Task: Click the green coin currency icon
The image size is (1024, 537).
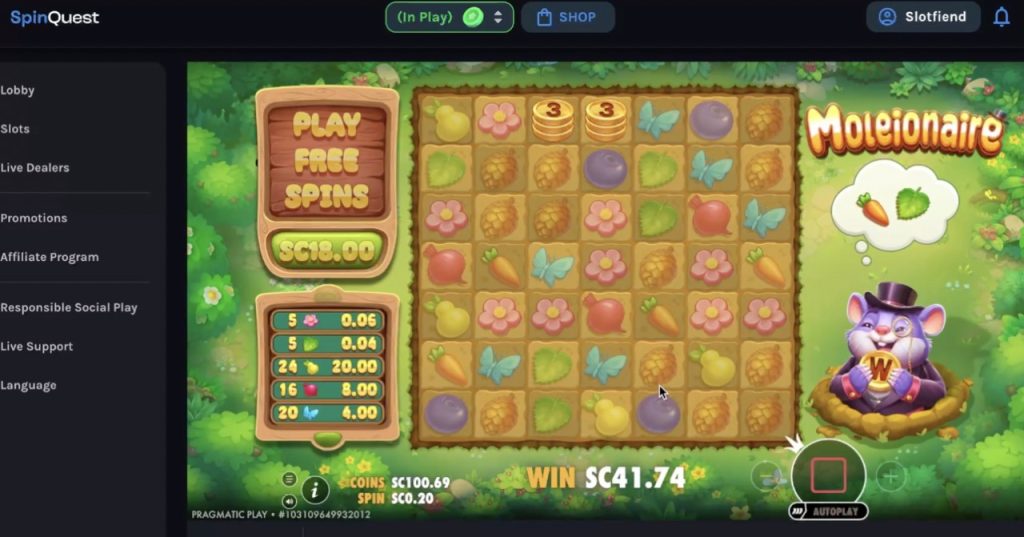Action: 473,17
